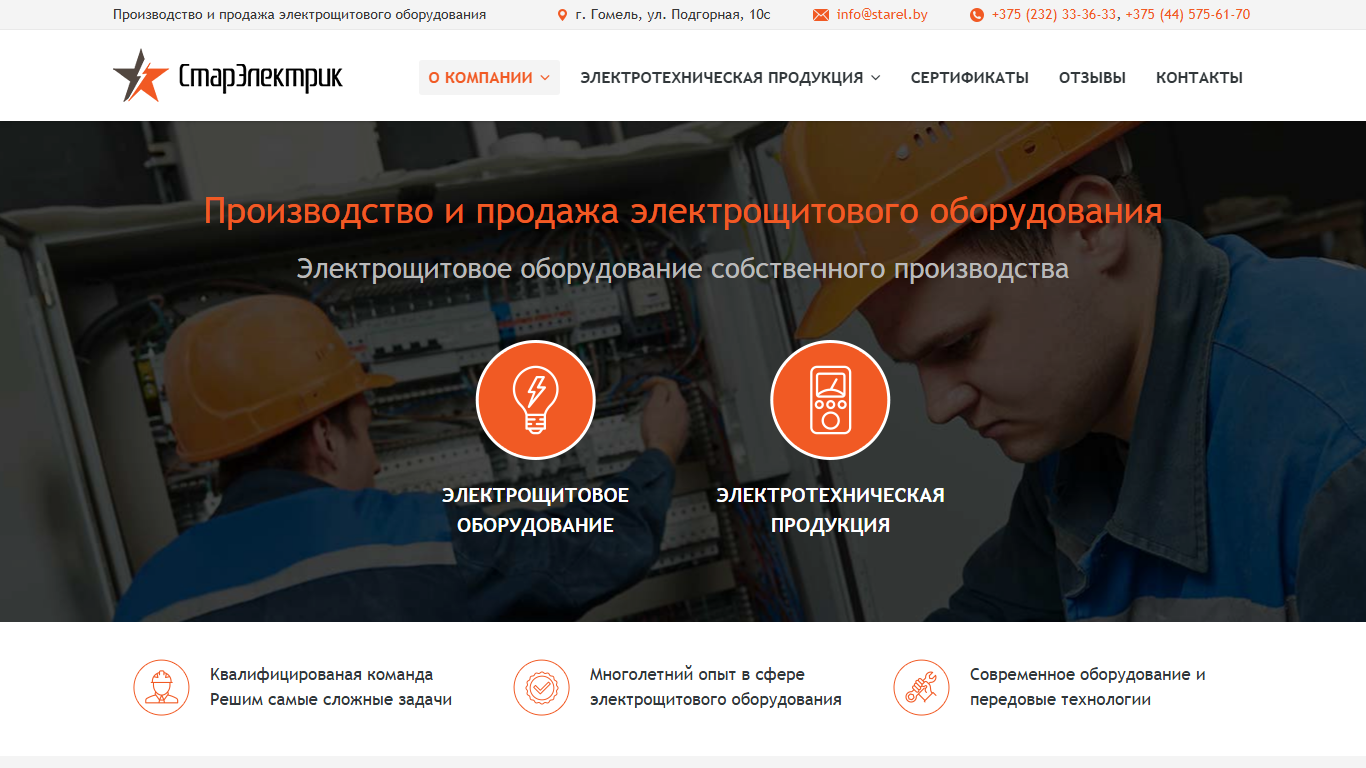The height and width of the screenshot is (768, 1366).
Task: Click the +375 (44) 575-61-70 phone number
Action: click(1188, 15)
